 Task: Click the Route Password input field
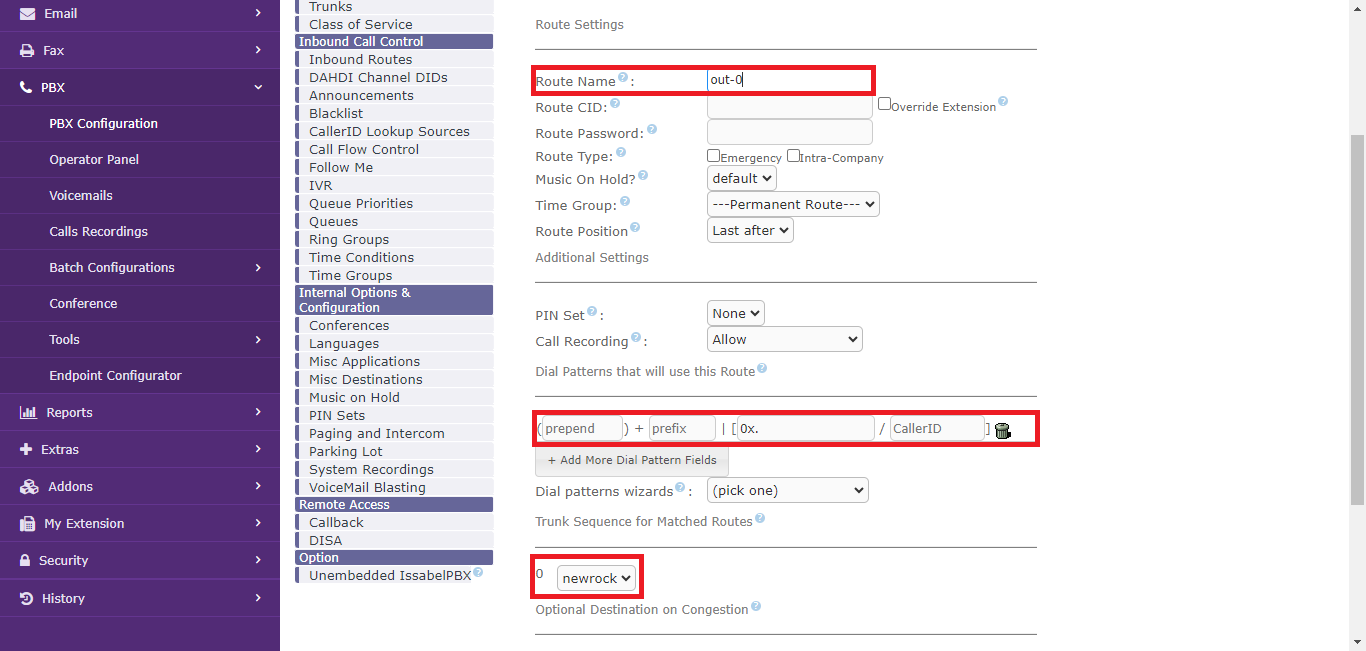coord(789,132)
